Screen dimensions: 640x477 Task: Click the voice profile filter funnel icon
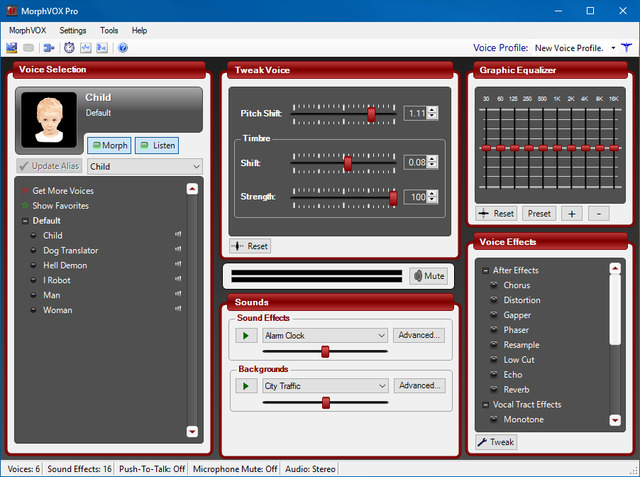click(x=627, y=47)
